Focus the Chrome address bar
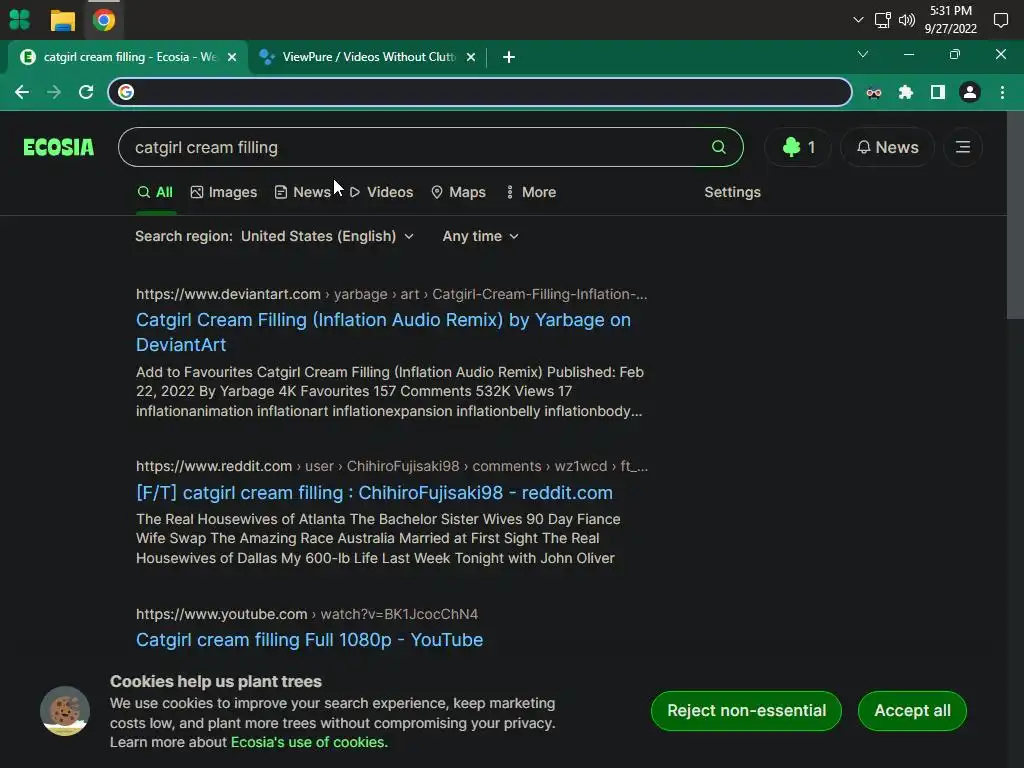Image resolution: width=1024 pixels, height=768 pixels. (480, 92)
